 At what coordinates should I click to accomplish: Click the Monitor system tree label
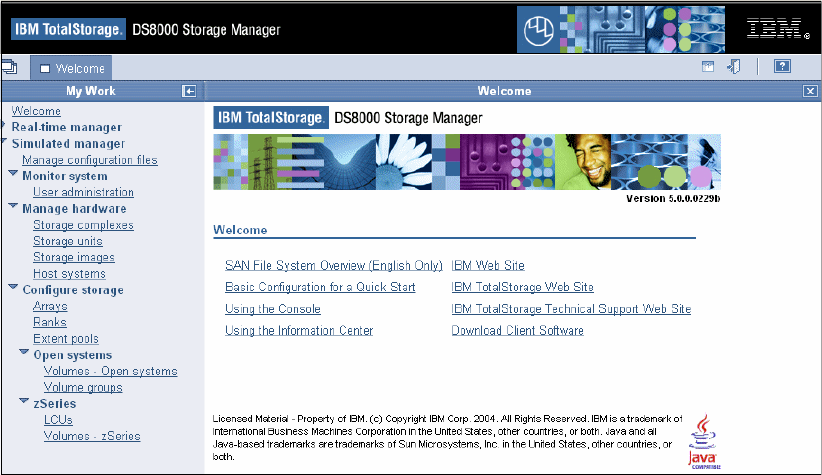pos(65,176)
